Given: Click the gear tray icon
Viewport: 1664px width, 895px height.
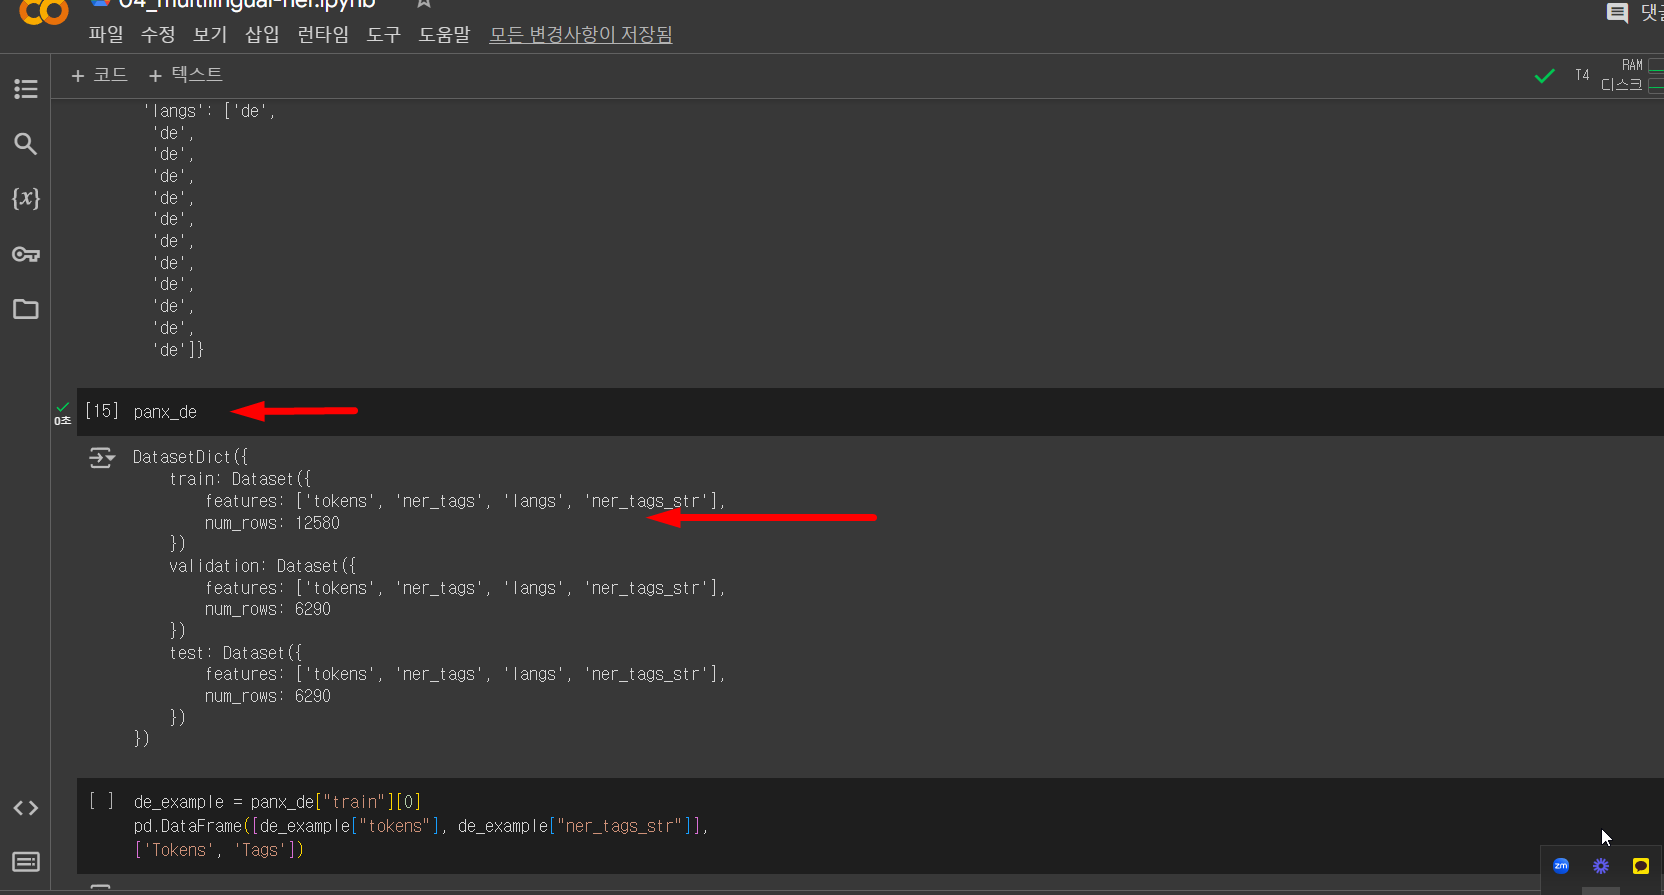Looking at the screenshot, I should pyautogui.click(x=1601, y=866).
